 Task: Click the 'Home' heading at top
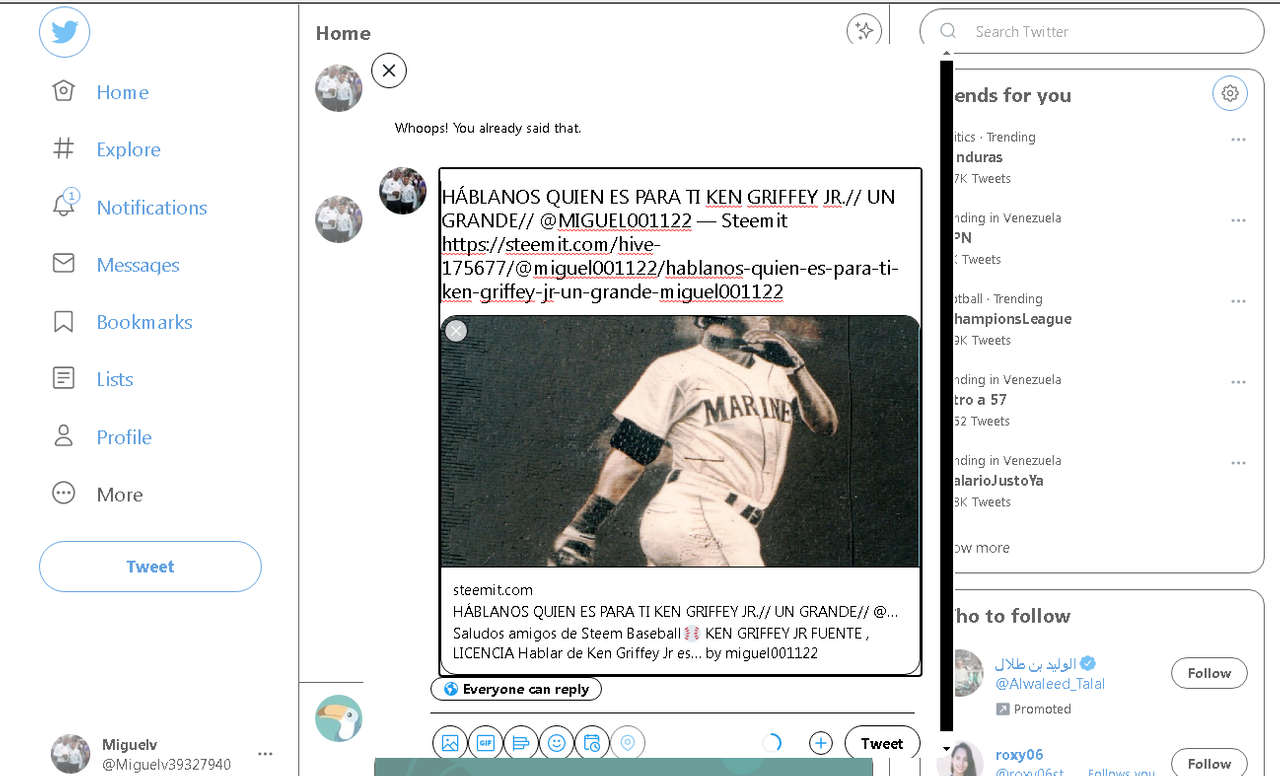tap(343, 33)
